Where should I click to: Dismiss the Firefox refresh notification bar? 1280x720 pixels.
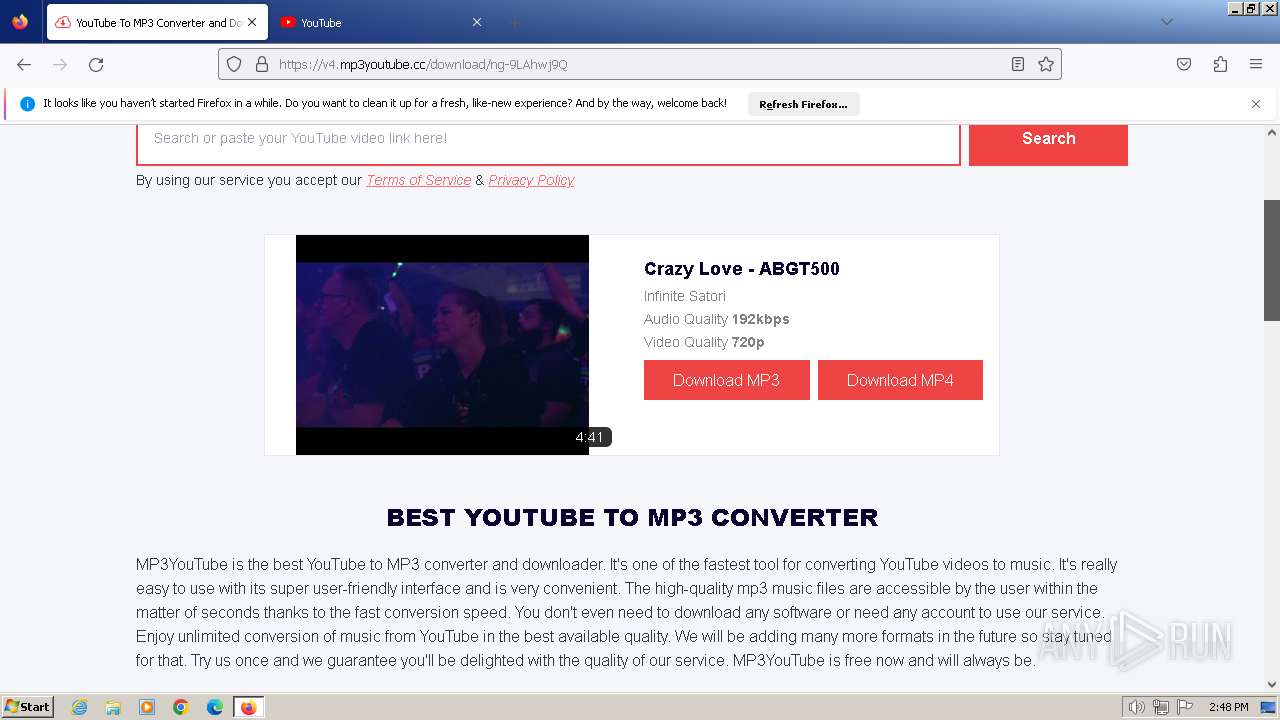coord(1256,104)
